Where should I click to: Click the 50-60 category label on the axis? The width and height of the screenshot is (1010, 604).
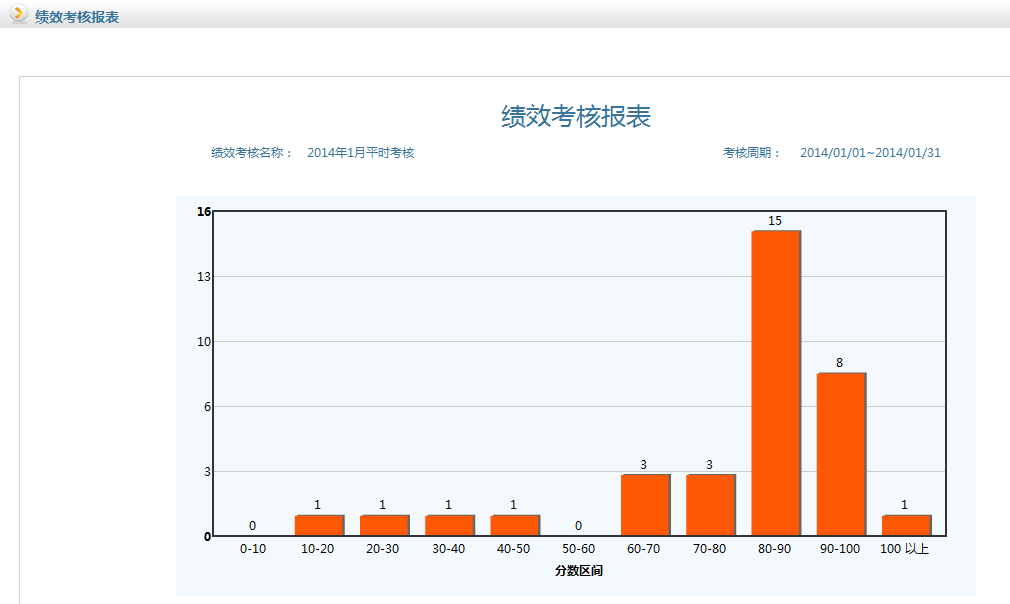(580, 545)
